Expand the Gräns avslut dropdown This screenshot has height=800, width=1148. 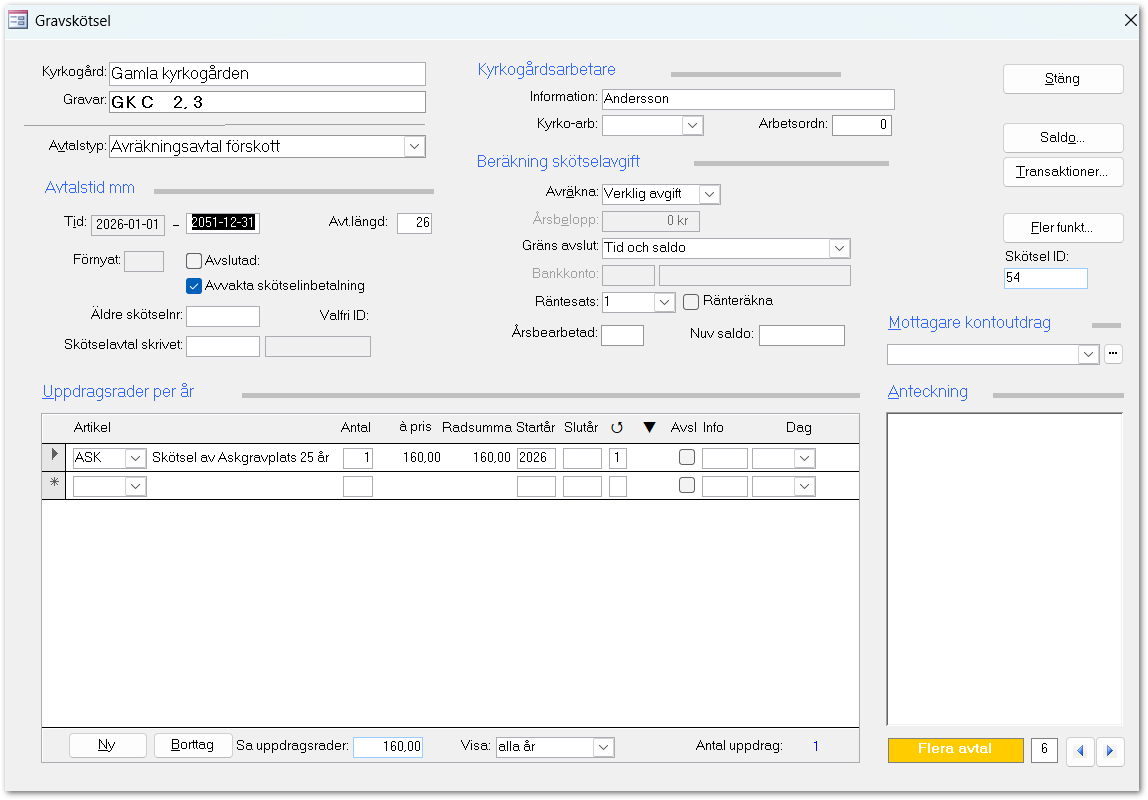(839, 248)
